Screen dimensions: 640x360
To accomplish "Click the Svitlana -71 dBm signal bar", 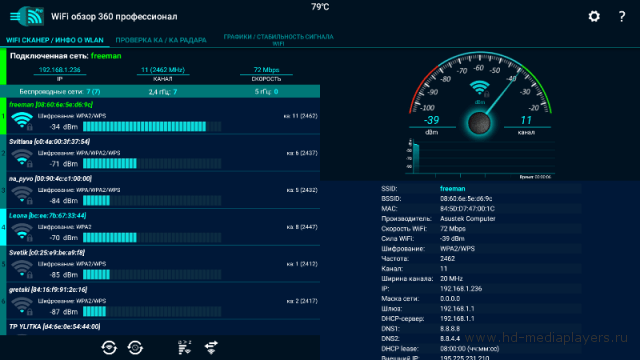I will coord(152,164).
